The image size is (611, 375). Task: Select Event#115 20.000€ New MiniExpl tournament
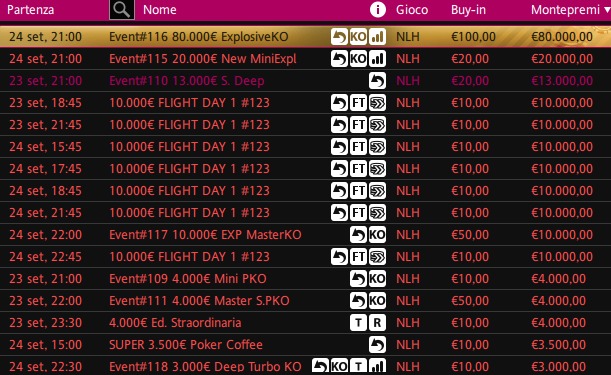pyautogui.click(x=306, y=59)
